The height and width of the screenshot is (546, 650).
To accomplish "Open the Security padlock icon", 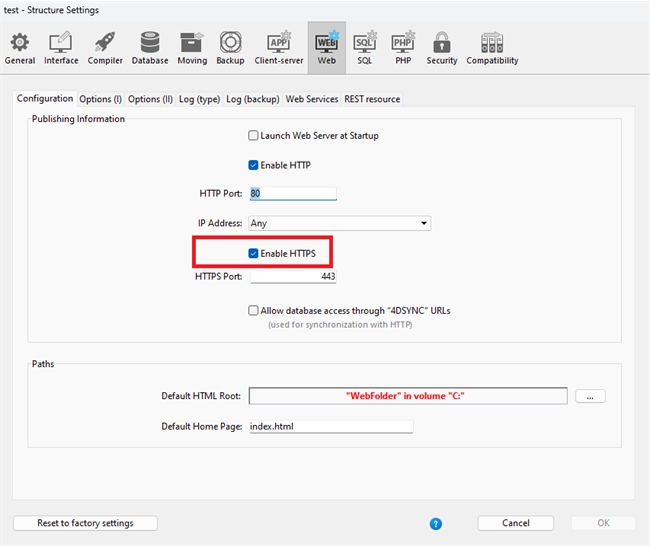I will coord(441,46).
